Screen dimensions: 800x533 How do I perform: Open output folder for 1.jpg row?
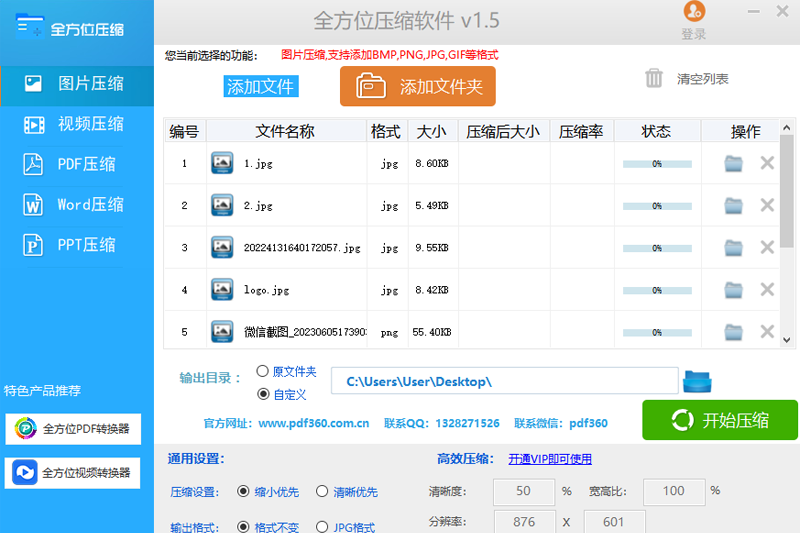click(x=734, y=164)
